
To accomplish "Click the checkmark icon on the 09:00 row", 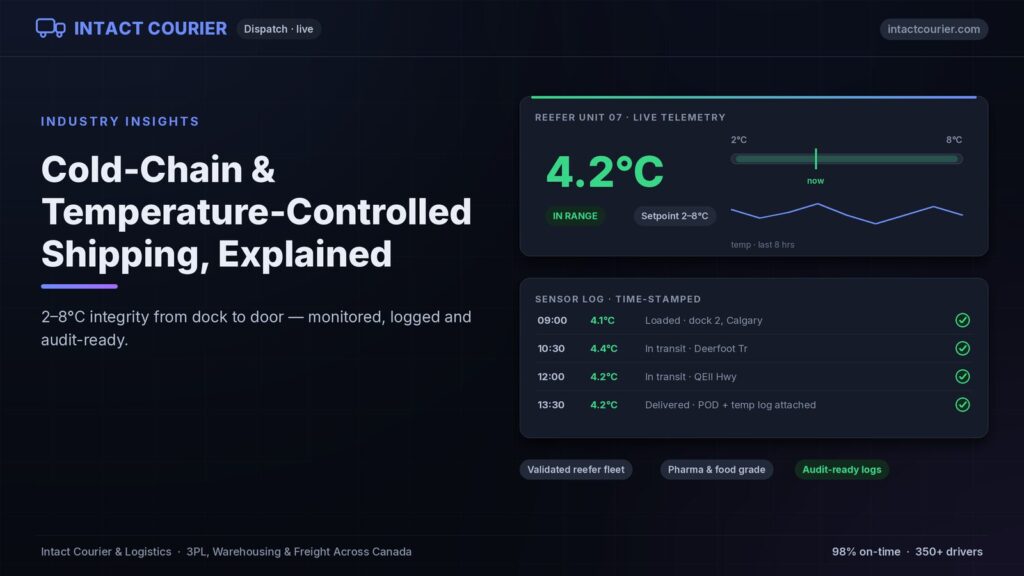I will point(962,320).
